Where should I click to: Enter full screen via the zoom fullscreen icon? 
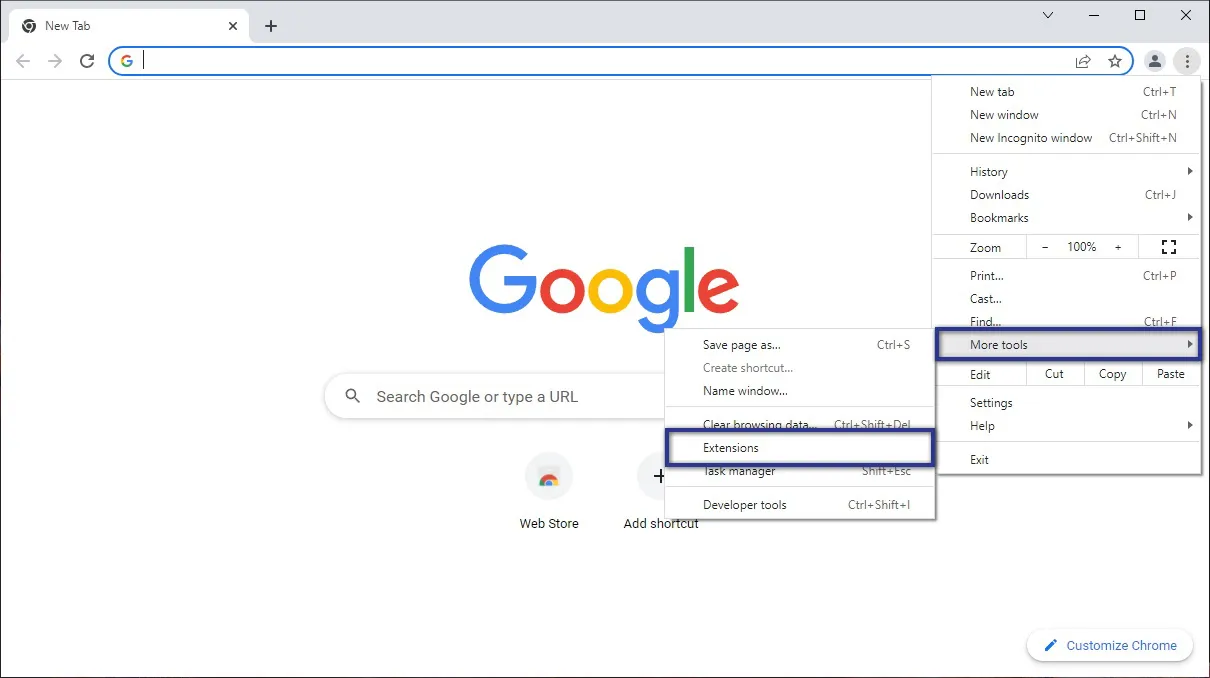point(1168,246)
